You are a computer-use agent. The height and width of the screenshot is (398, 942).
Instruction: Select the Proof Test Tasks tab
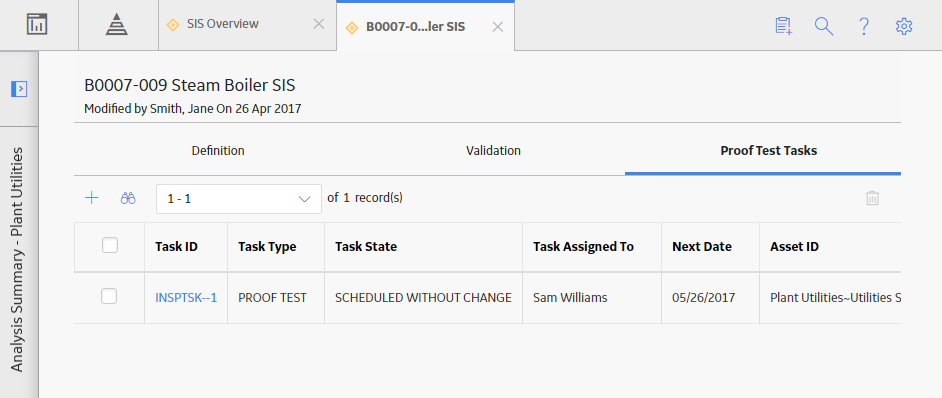click(x=768, y=150)
